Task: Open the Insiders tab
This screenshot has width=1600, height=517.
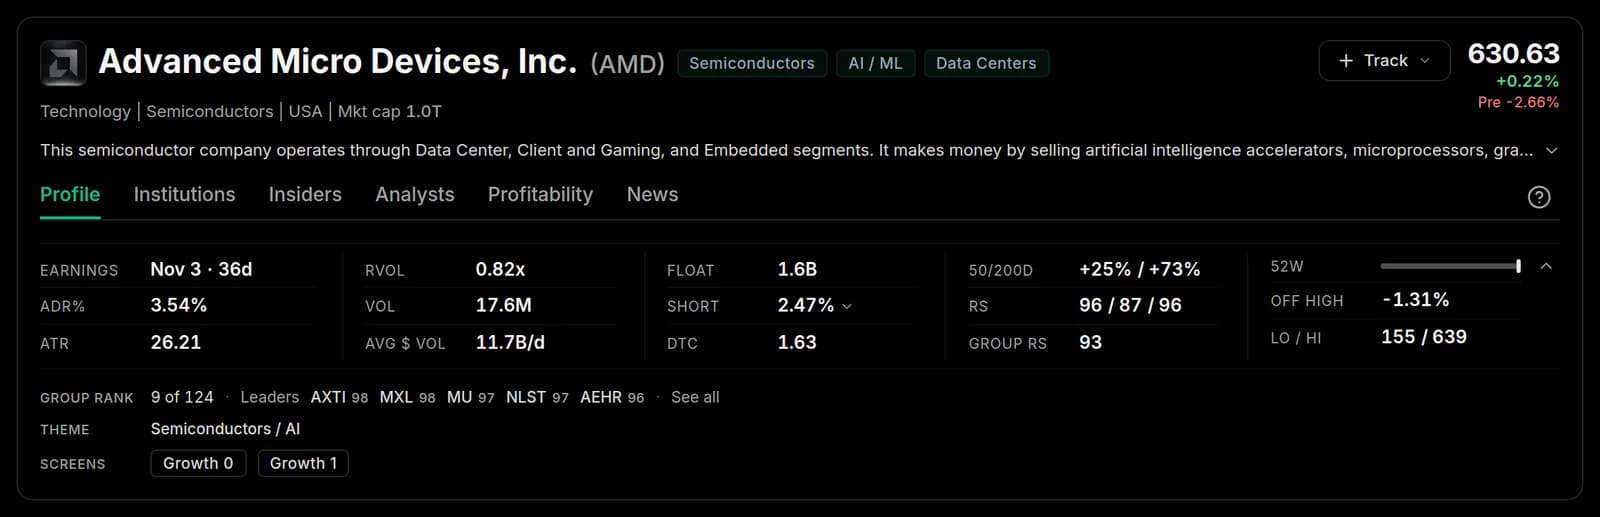Action: click(305, 195)
